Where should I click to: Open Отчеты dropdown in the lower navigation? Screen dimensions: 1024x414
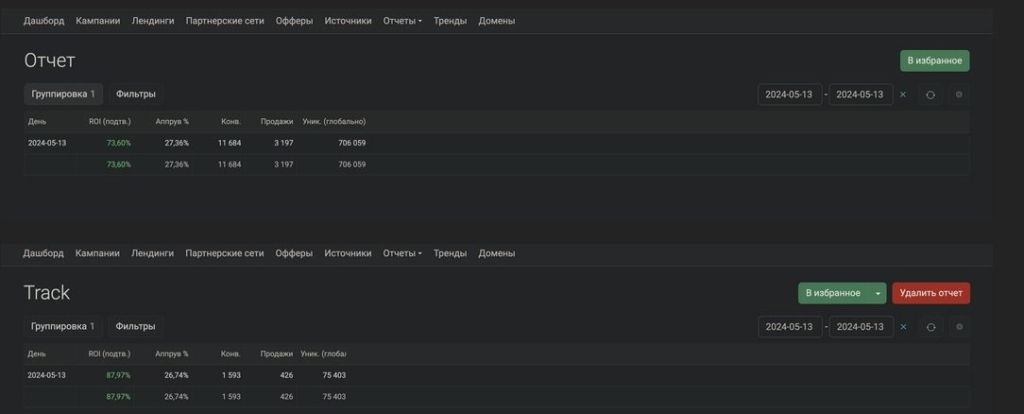(x=402, y=253)
